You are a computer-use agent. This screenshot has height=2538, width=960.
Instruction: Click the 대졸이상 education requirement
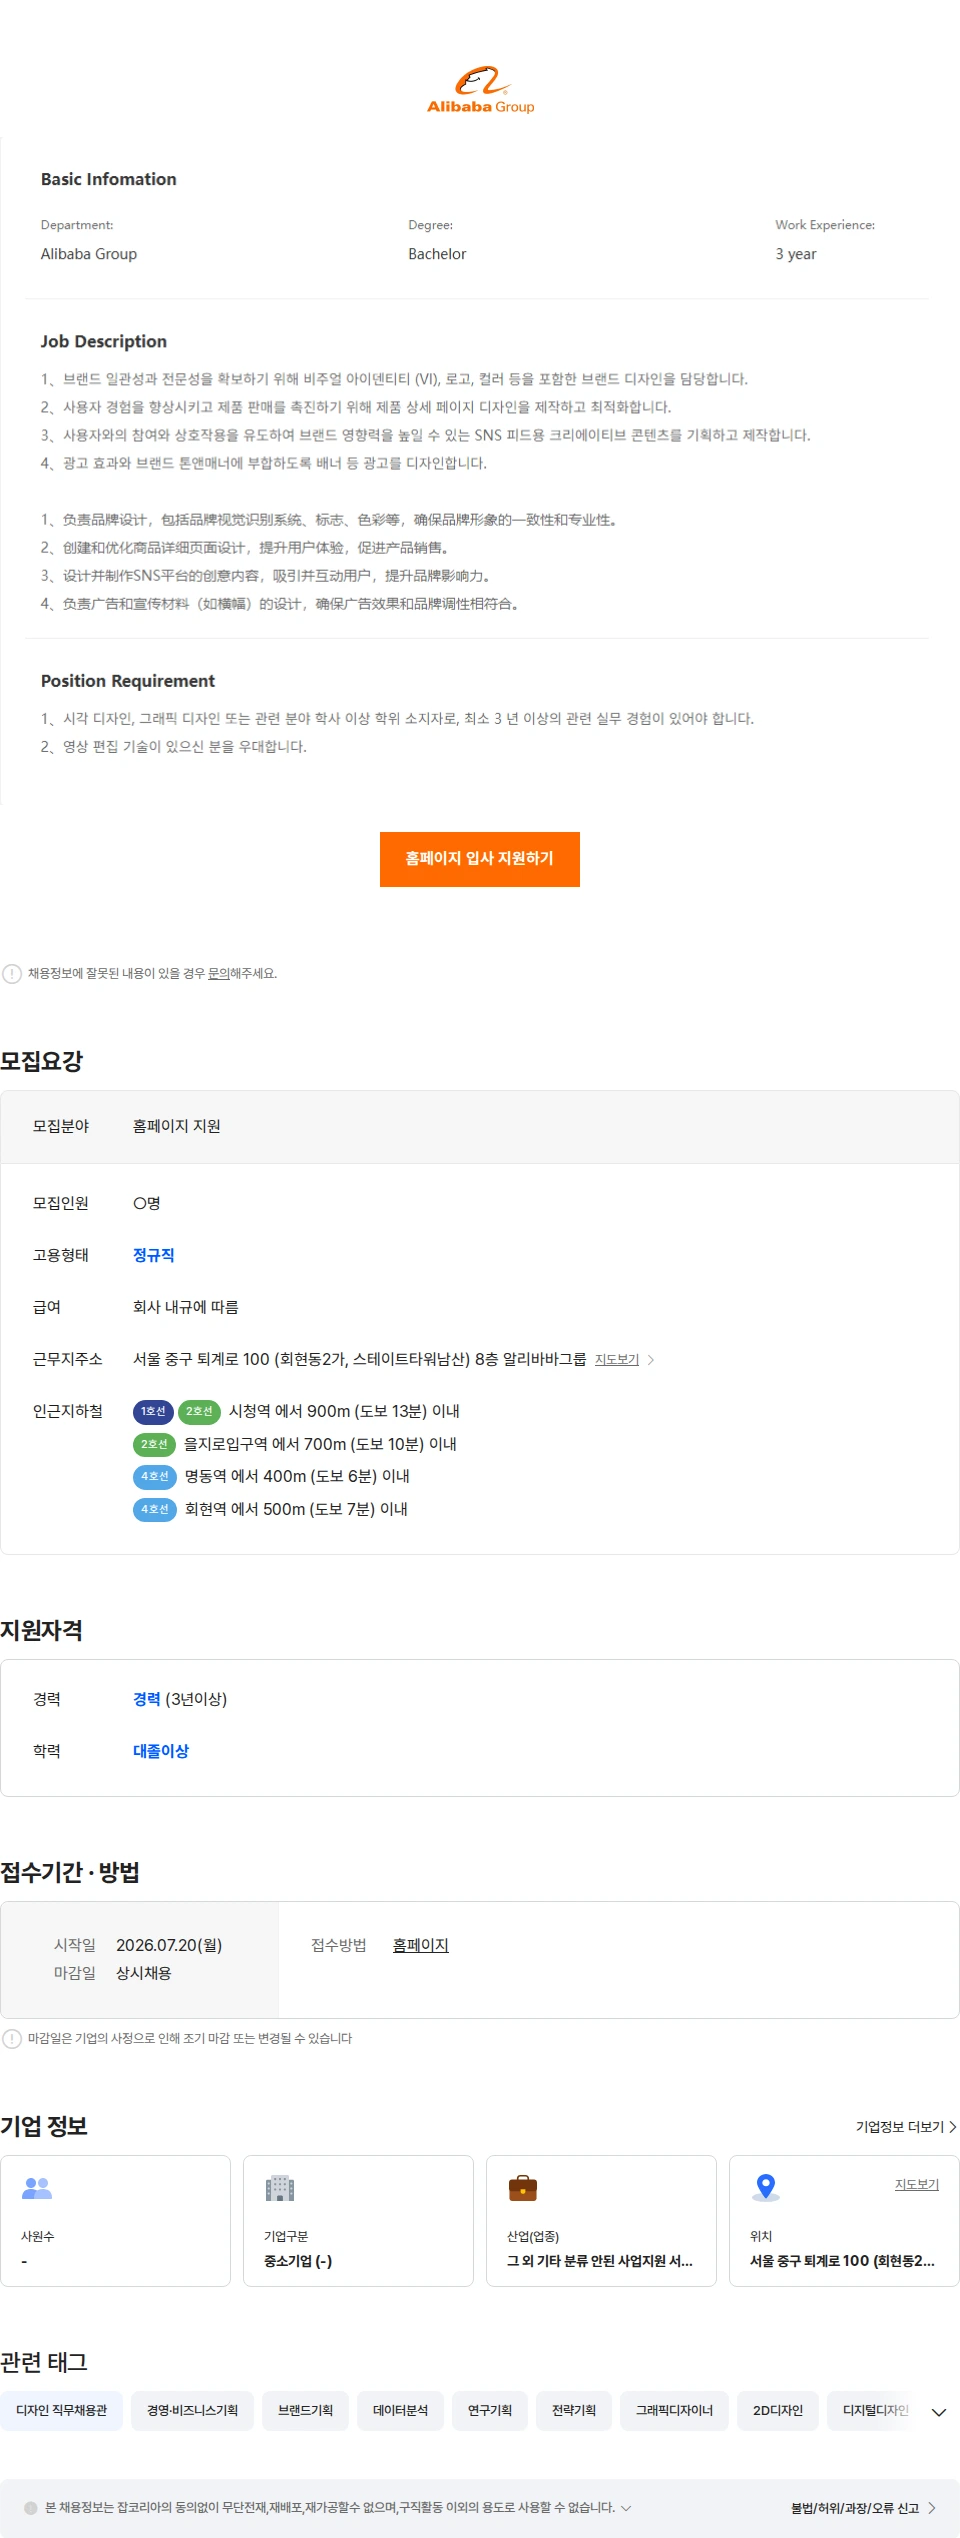[161, 1752]
